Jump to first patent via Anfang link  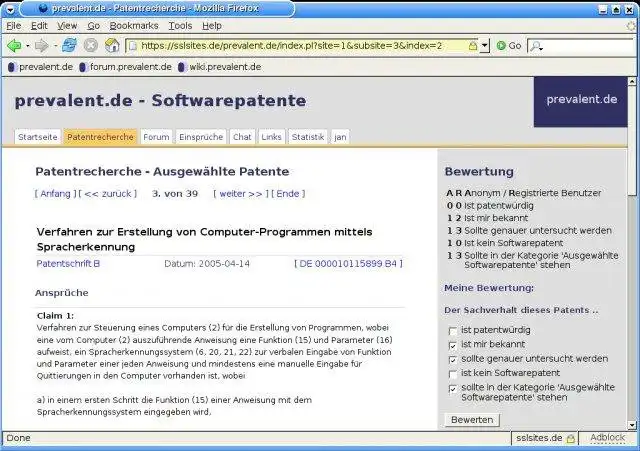pos(55,193)
